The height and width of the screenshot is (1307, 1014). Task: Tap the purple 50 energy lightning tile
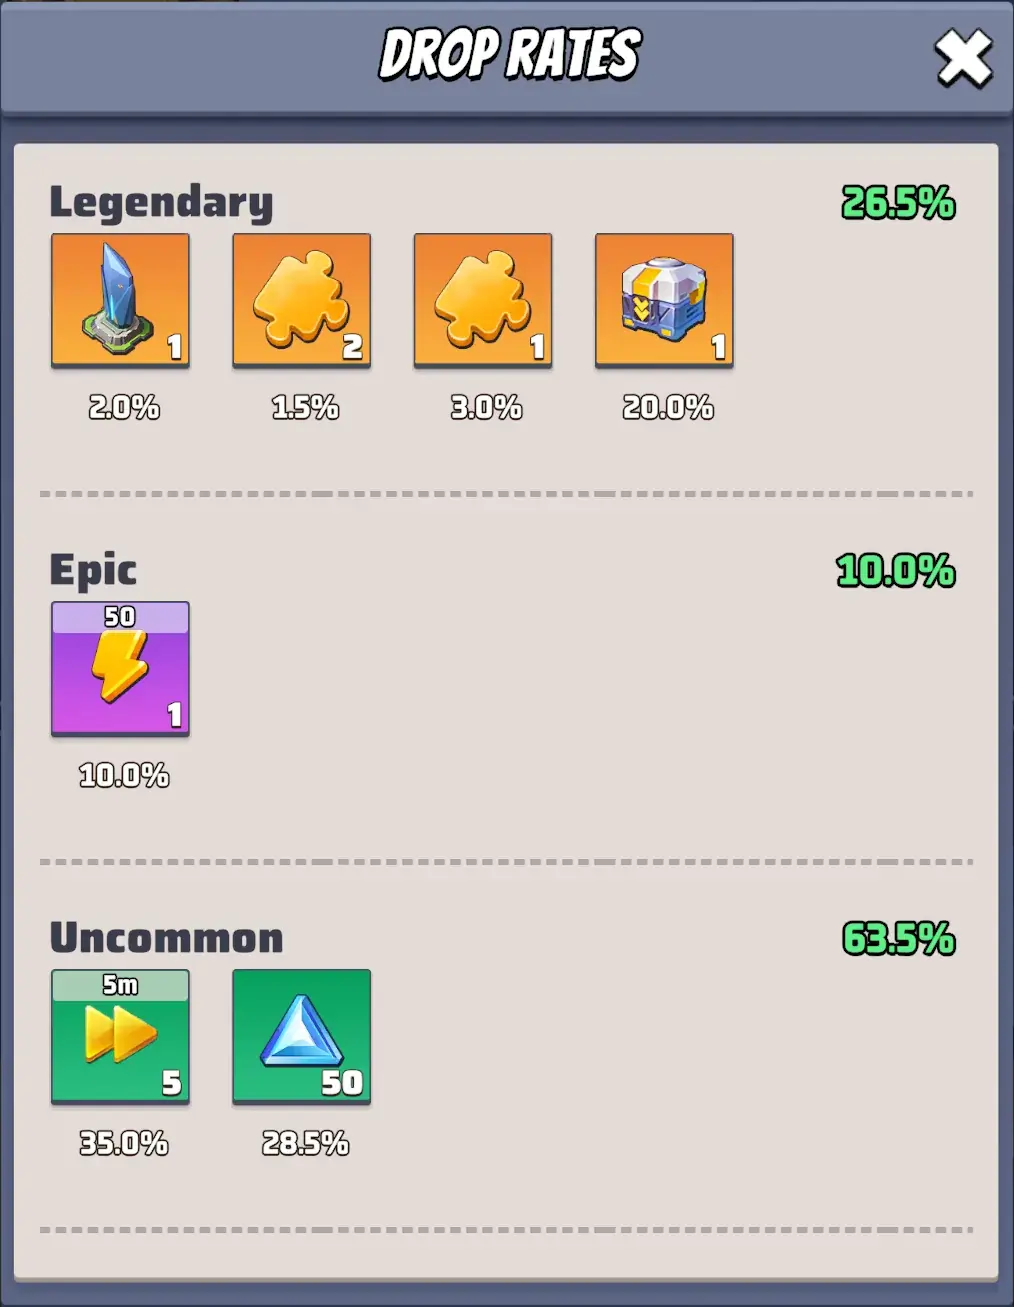[120, 669]
